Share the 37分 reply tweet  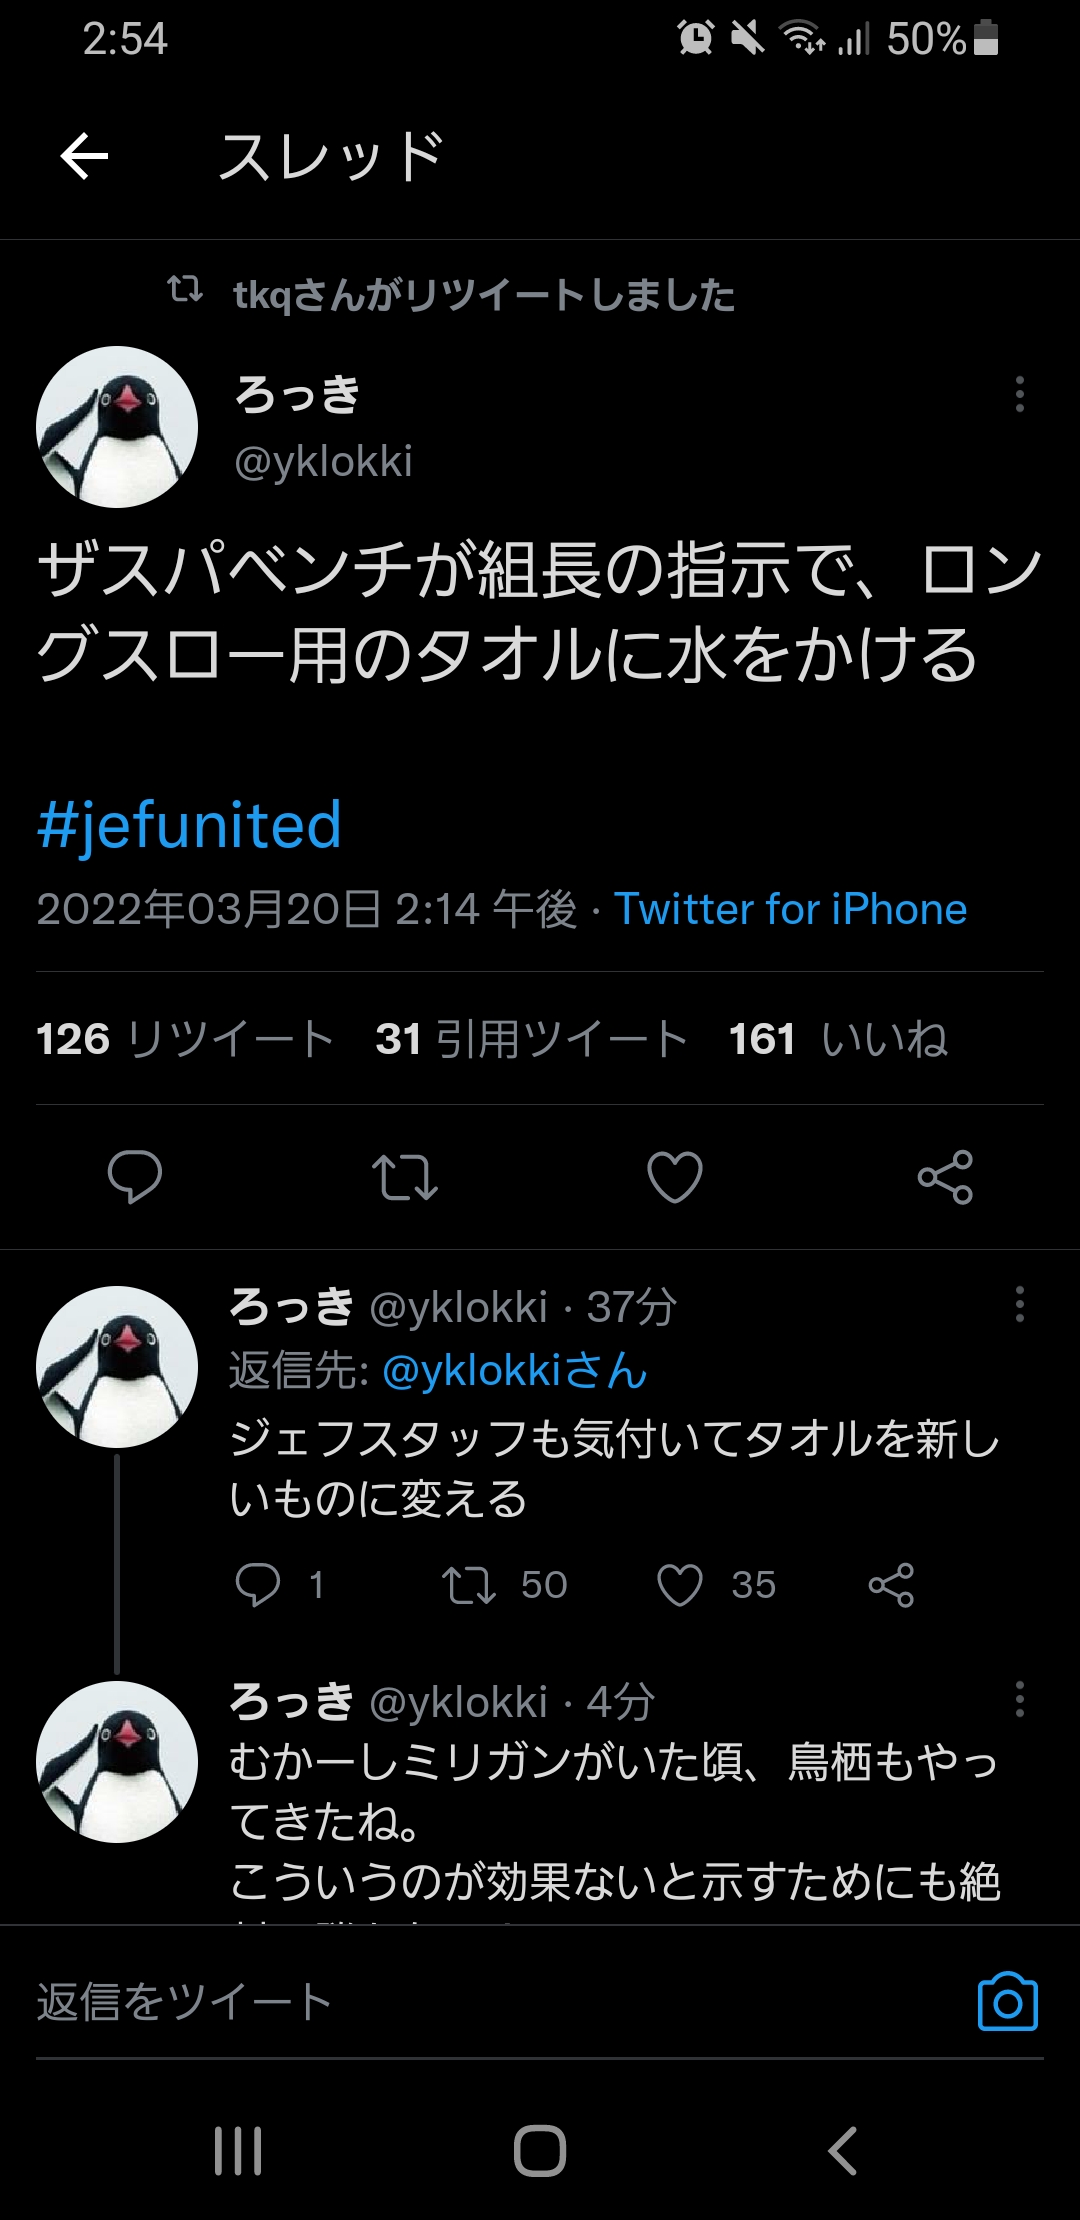pyautogui.click(x=891, y=1585)
